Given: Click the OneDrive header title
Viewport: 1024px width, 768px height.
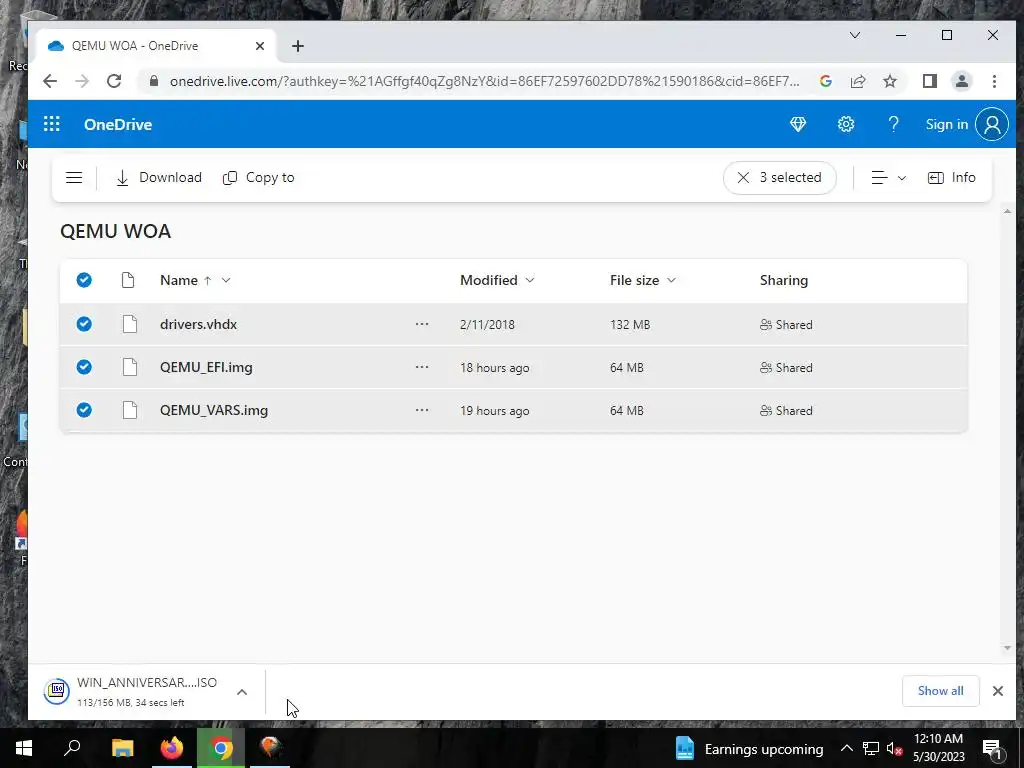Looking at the screenshot, I should (118, 124).
